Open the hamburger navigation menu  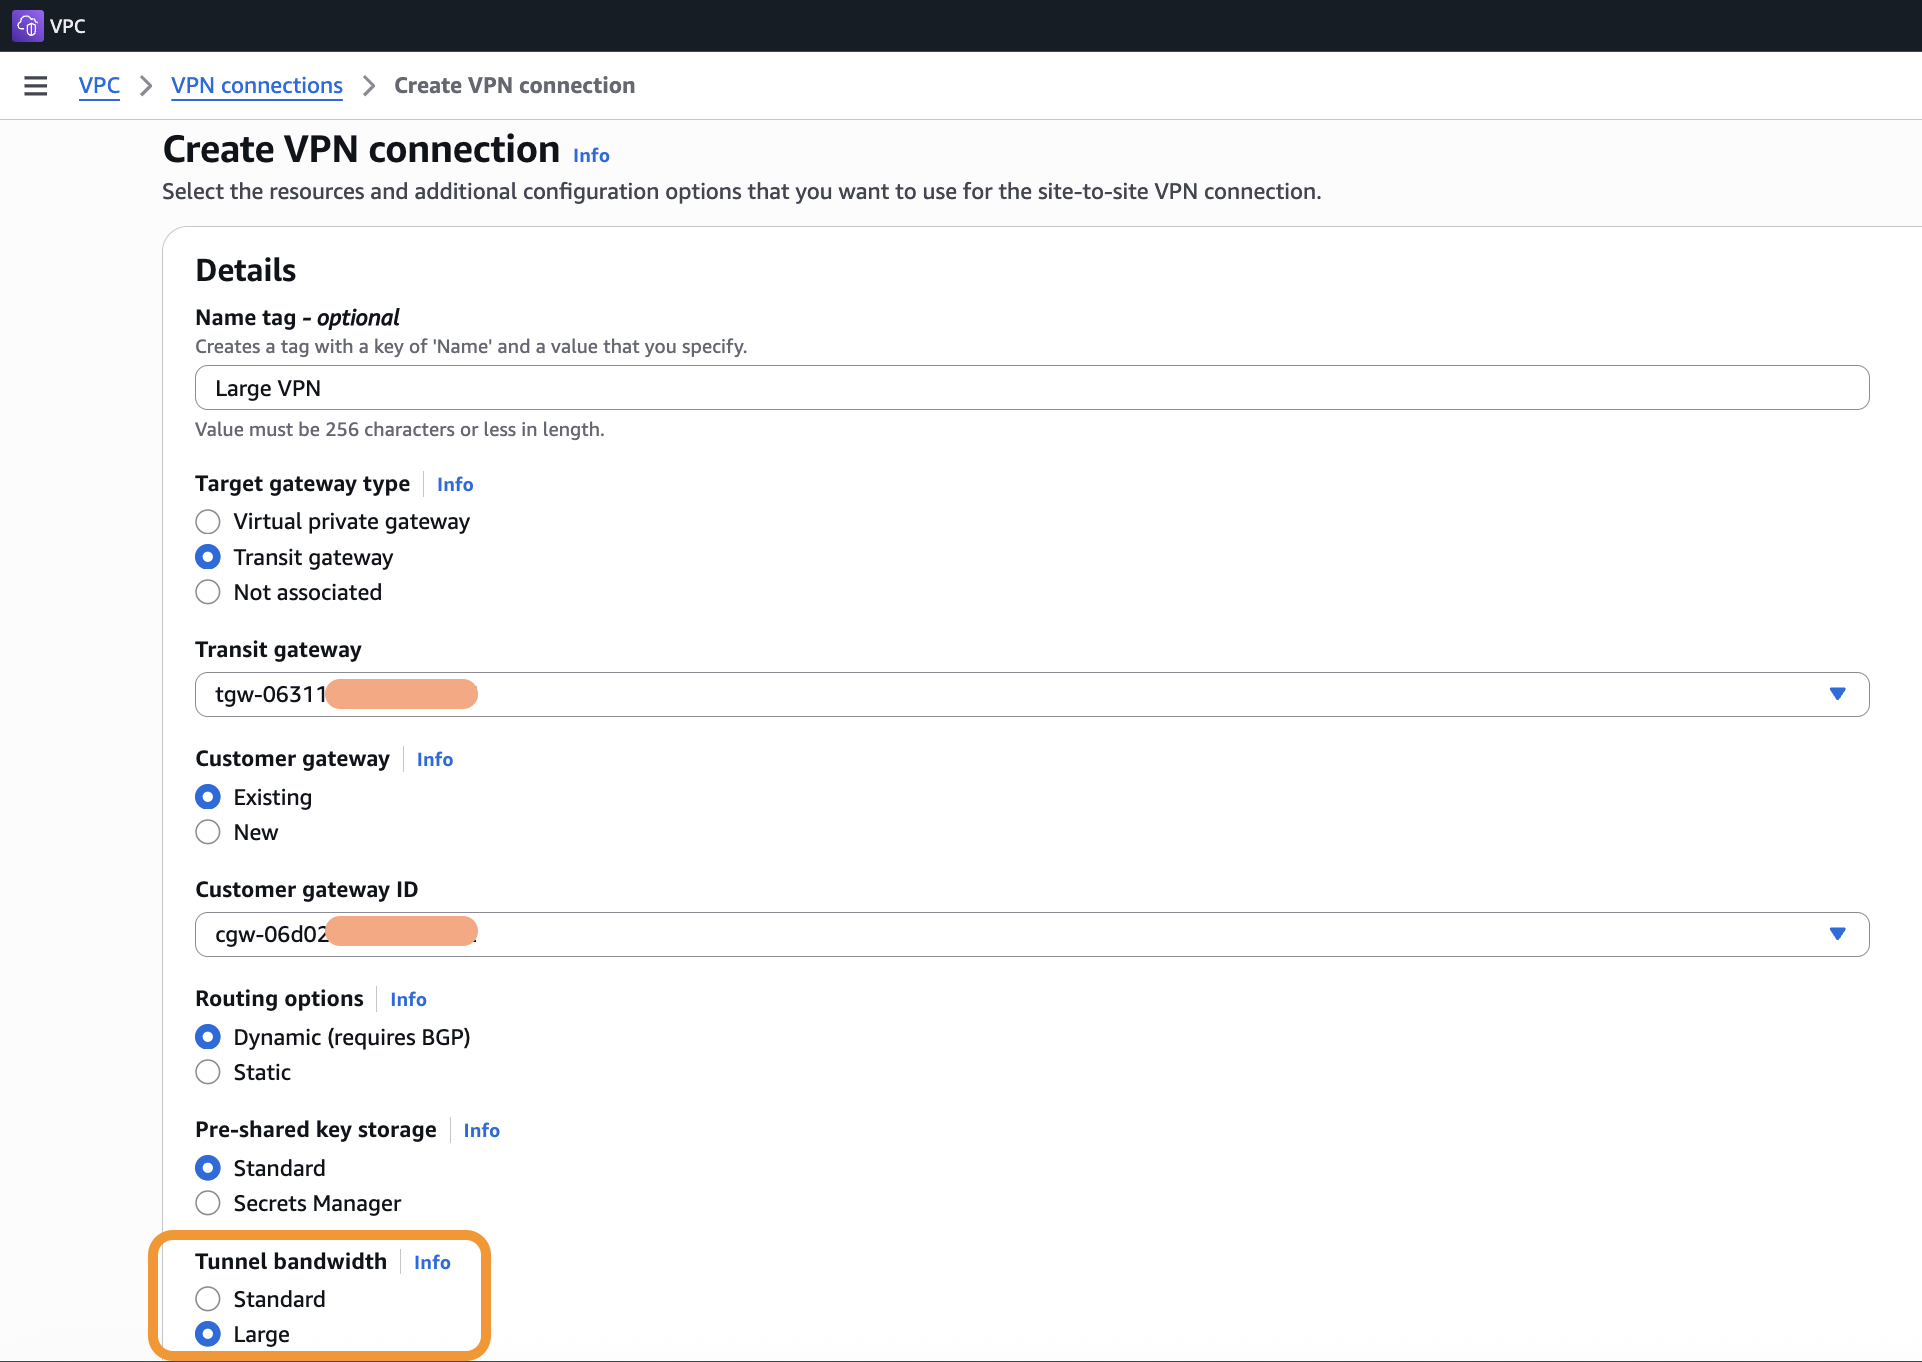(x=36, y=86)
